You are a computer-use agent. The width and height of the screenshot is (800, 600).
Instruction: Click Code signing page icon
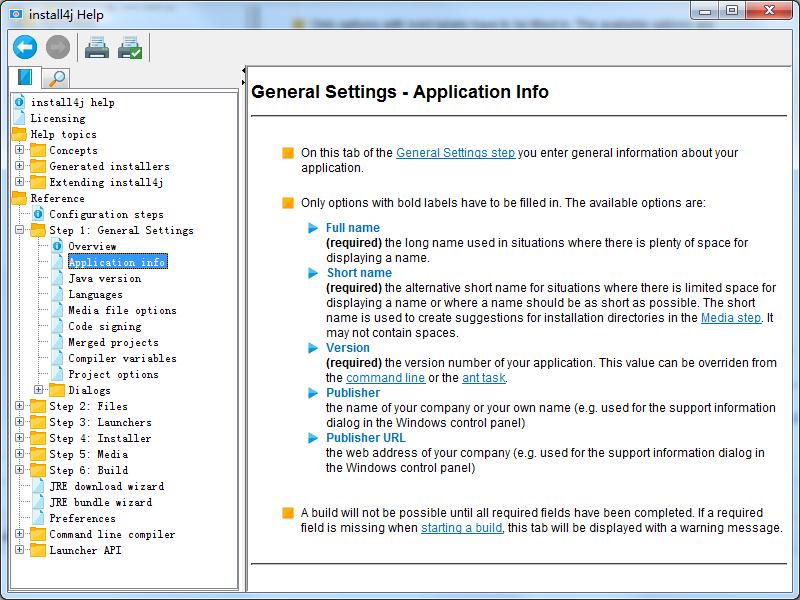click(57, 326)
